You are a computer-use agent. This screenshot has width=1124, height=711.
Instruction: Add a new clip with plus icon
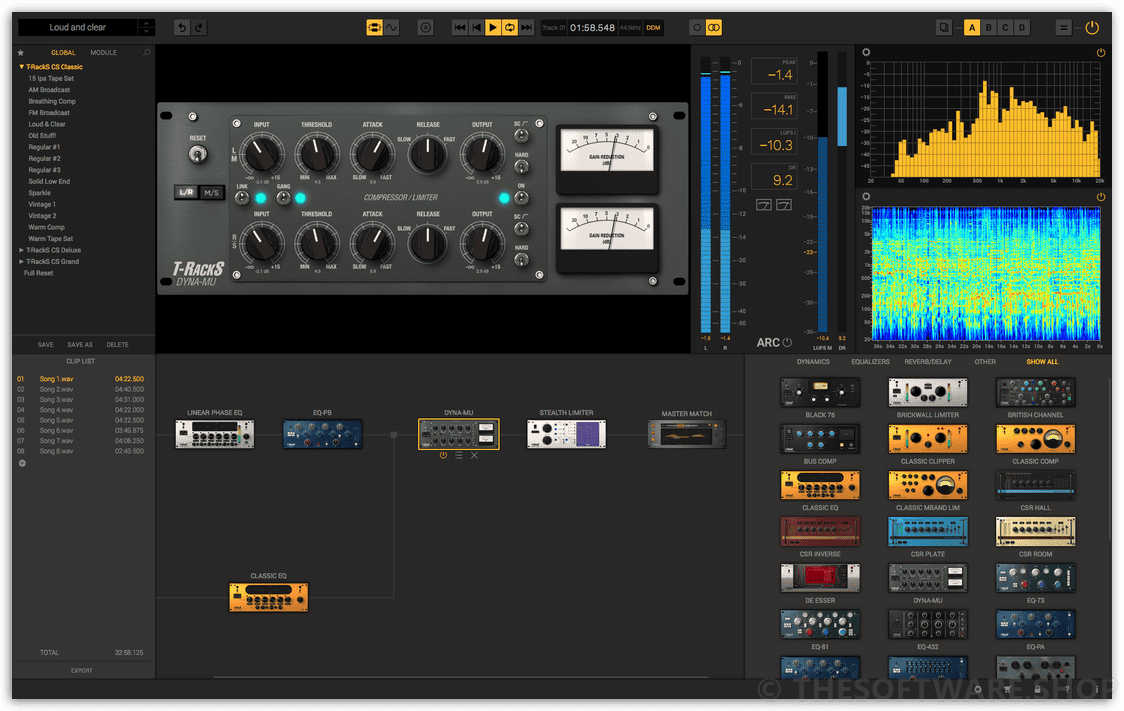[x=22, y=463]
